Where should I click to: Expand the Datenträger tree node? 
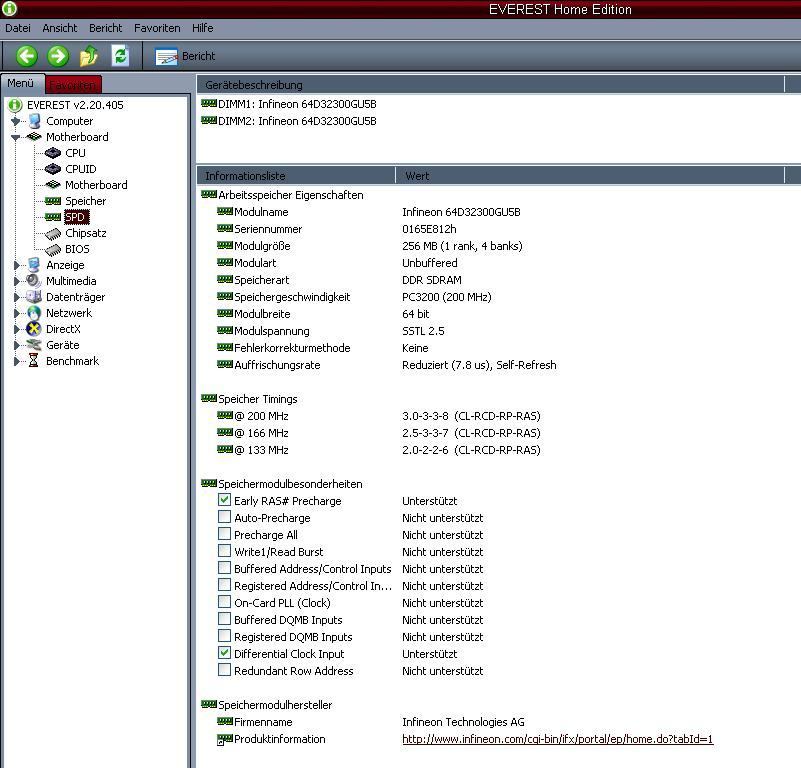point(16,297)
